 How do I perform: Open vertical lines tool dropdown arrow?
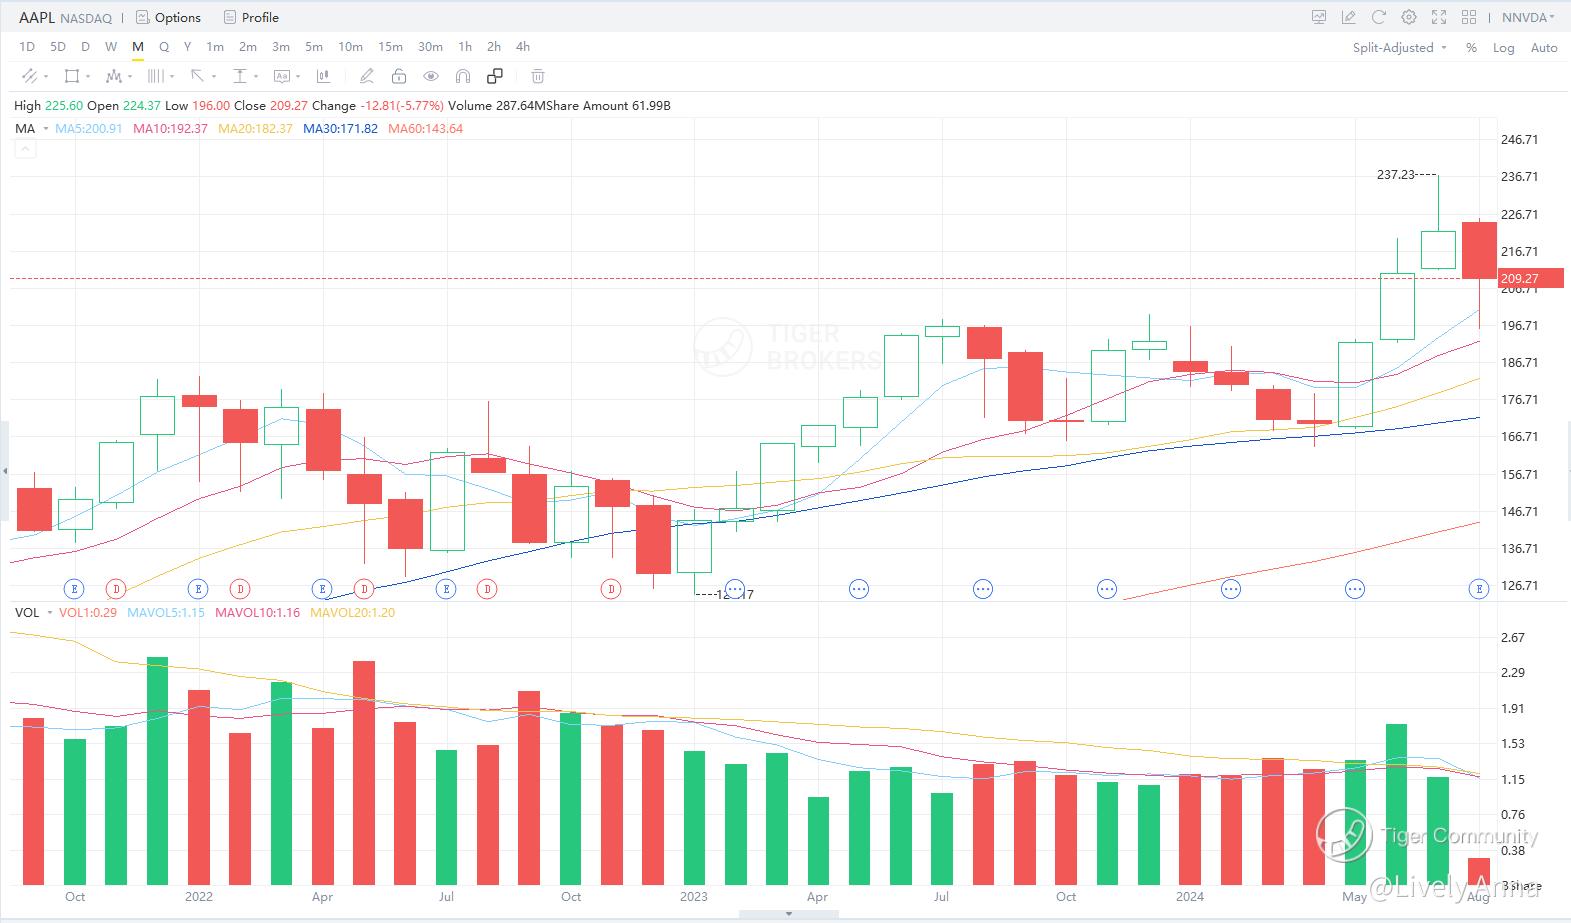tap(172, 77)
